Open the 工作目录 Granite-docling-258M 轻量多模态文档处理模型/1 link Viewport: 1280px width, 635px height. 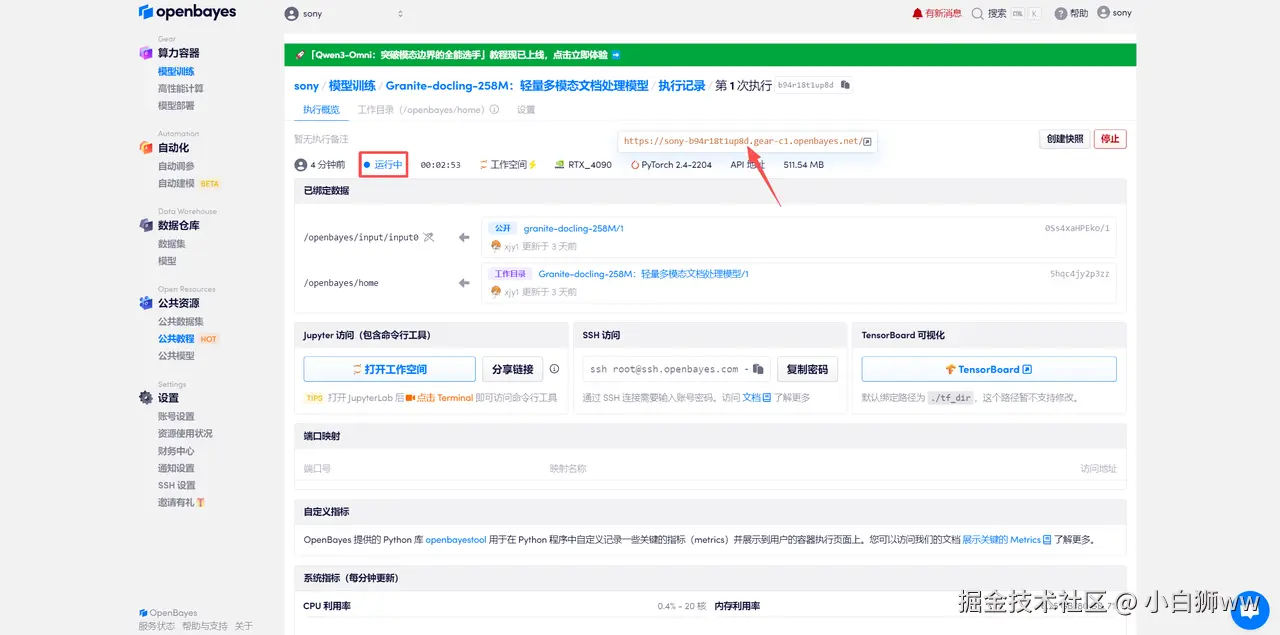coord(643,274)
